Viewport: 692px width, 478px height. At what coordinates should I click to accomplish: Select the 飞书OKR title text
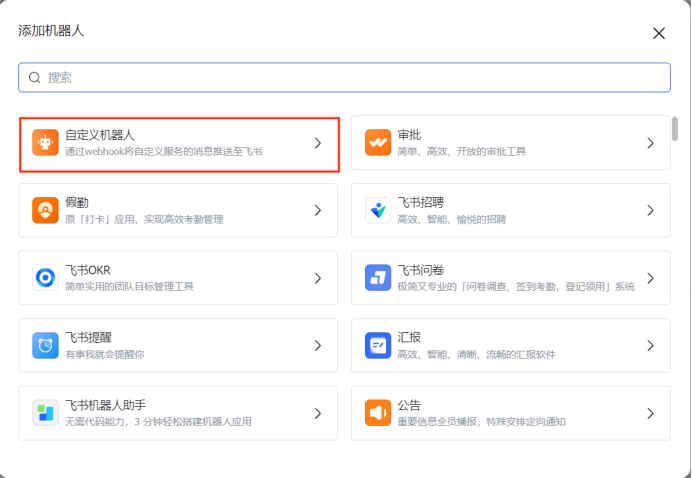[88, 270]
